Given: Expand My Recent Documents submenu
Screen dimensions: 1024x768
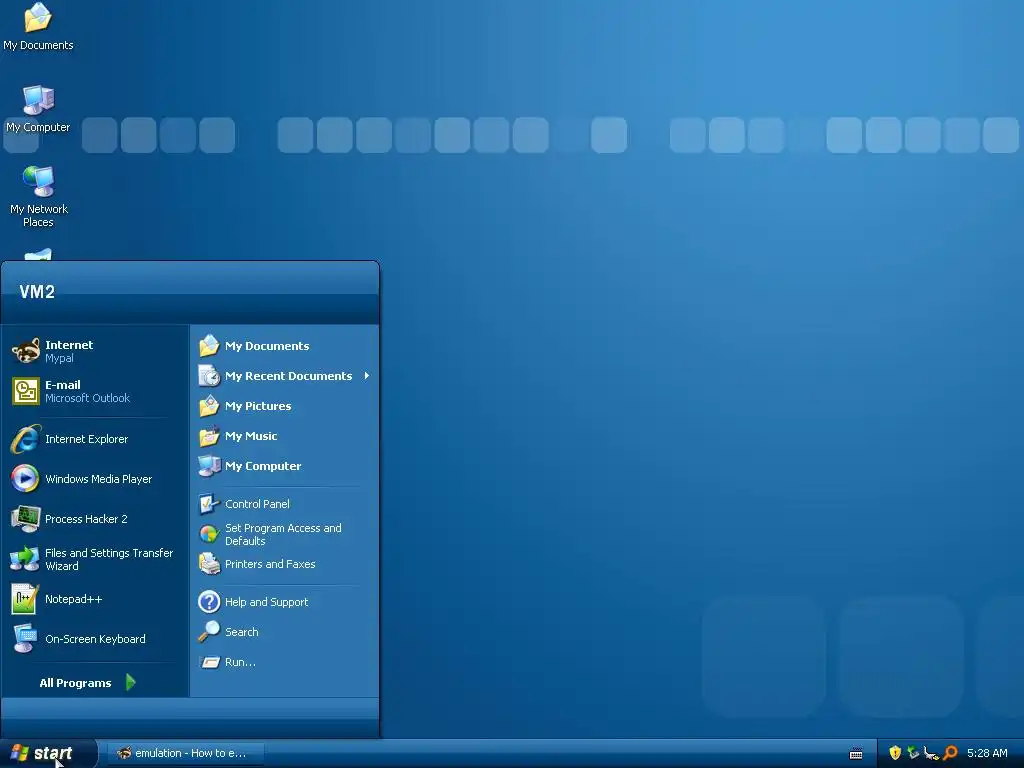Looking at the screenshot, I should (x=285, y=376).
